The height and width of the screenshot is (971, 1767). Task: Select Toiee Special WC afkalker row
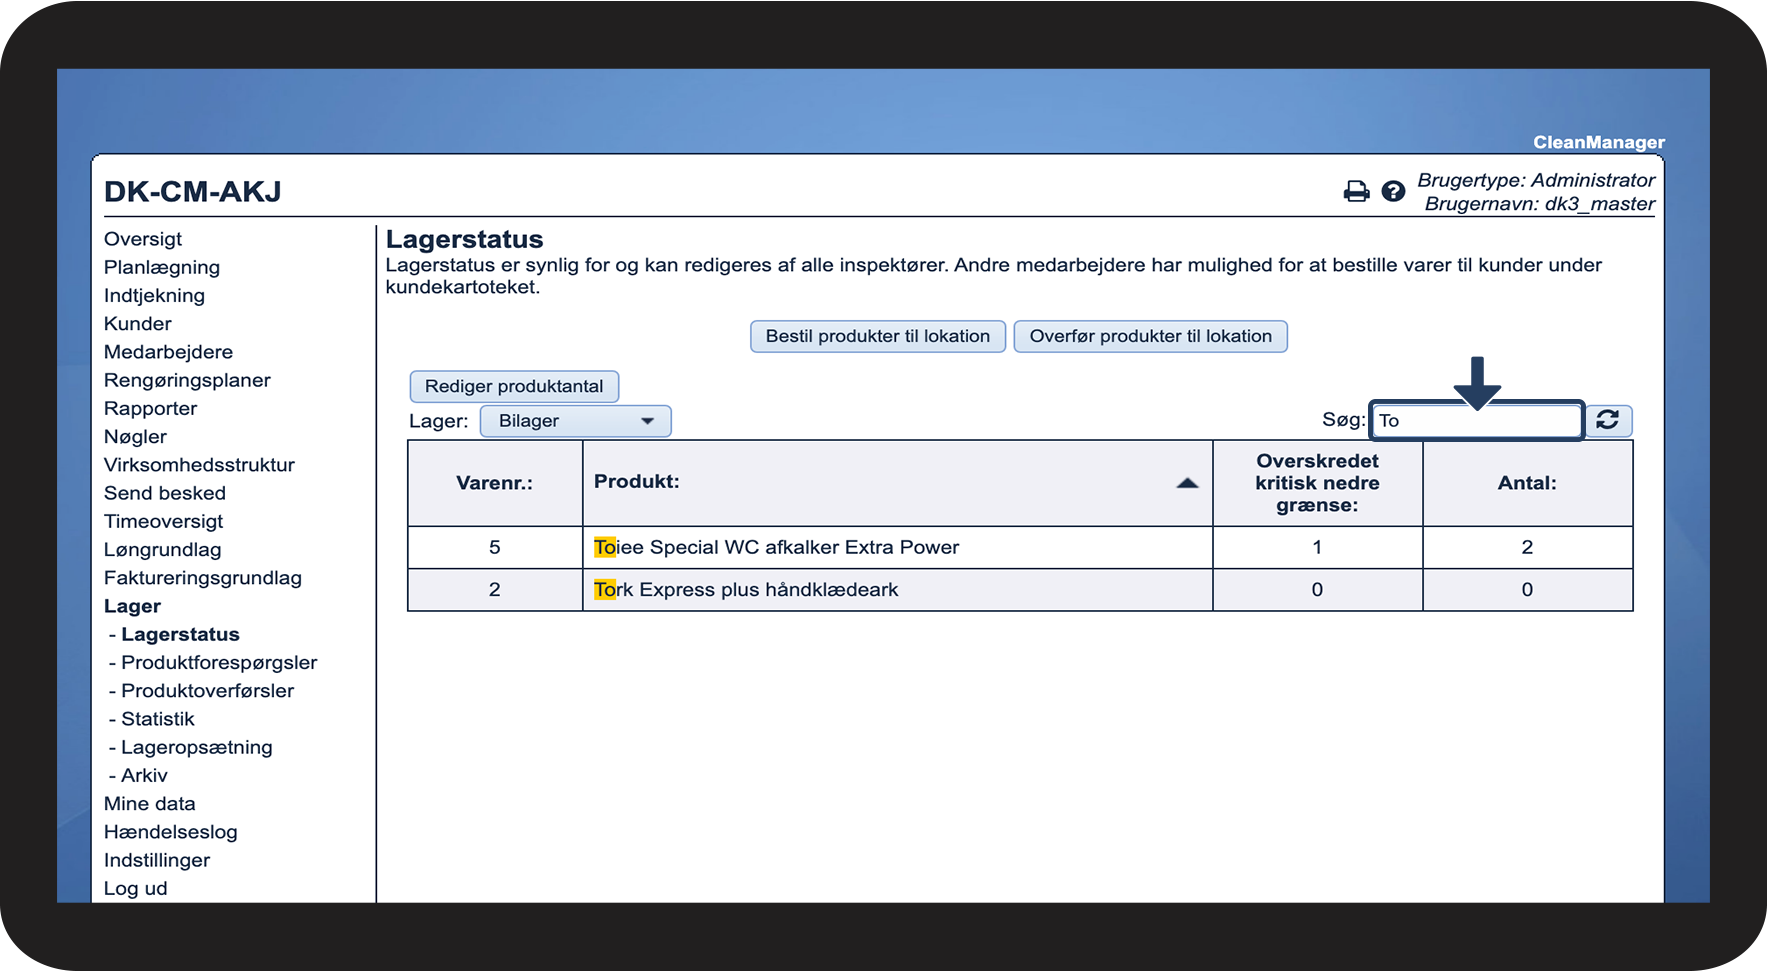[x=776, y=547]
